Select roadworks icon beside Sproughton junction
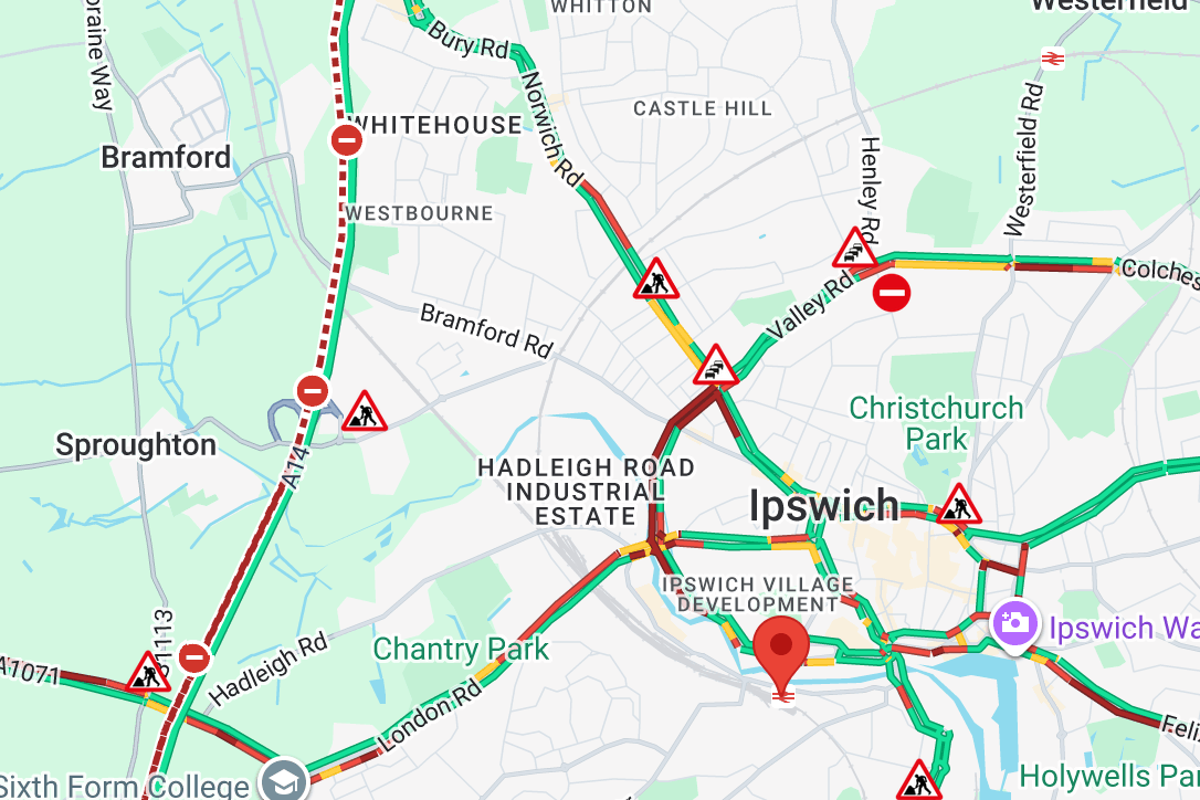1200x800 pixels. pos(365,412)
